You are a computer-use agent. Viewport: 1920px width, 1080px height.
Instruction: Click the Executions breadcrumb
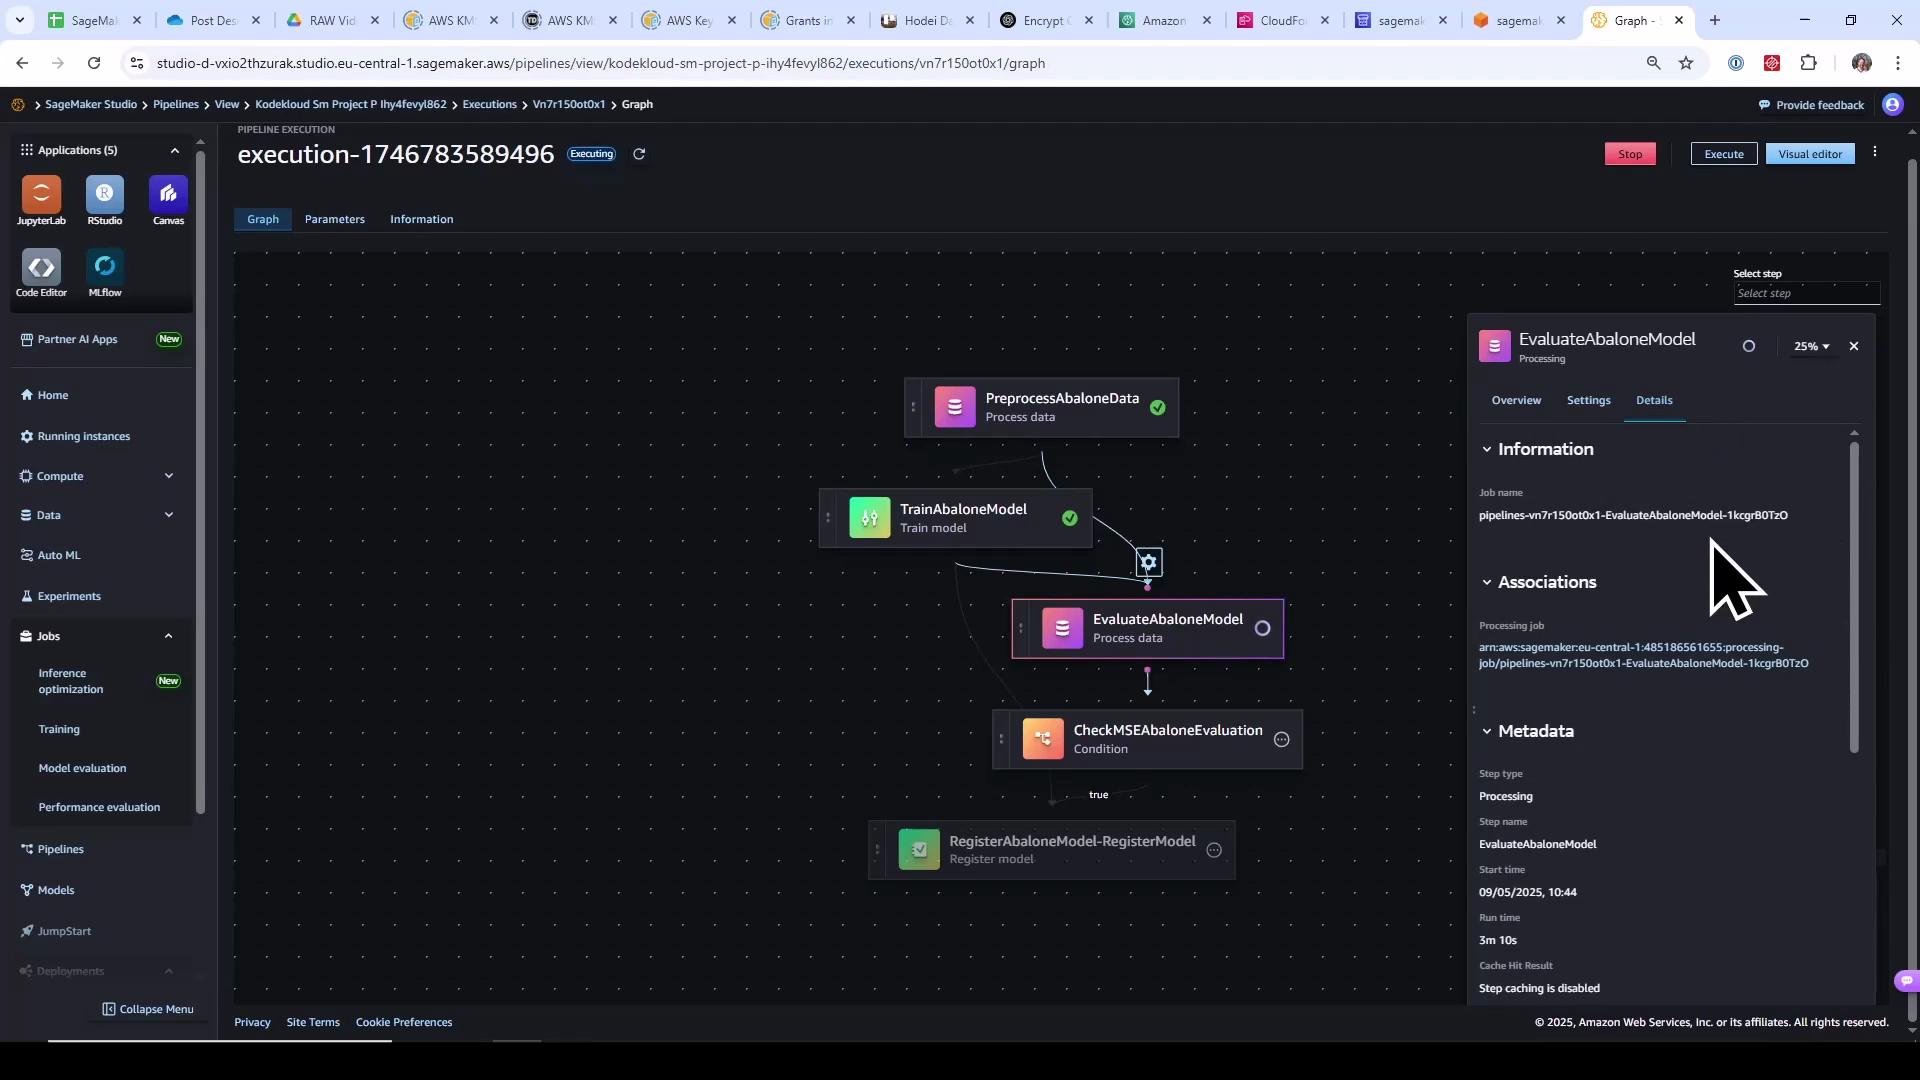point(489,104)
